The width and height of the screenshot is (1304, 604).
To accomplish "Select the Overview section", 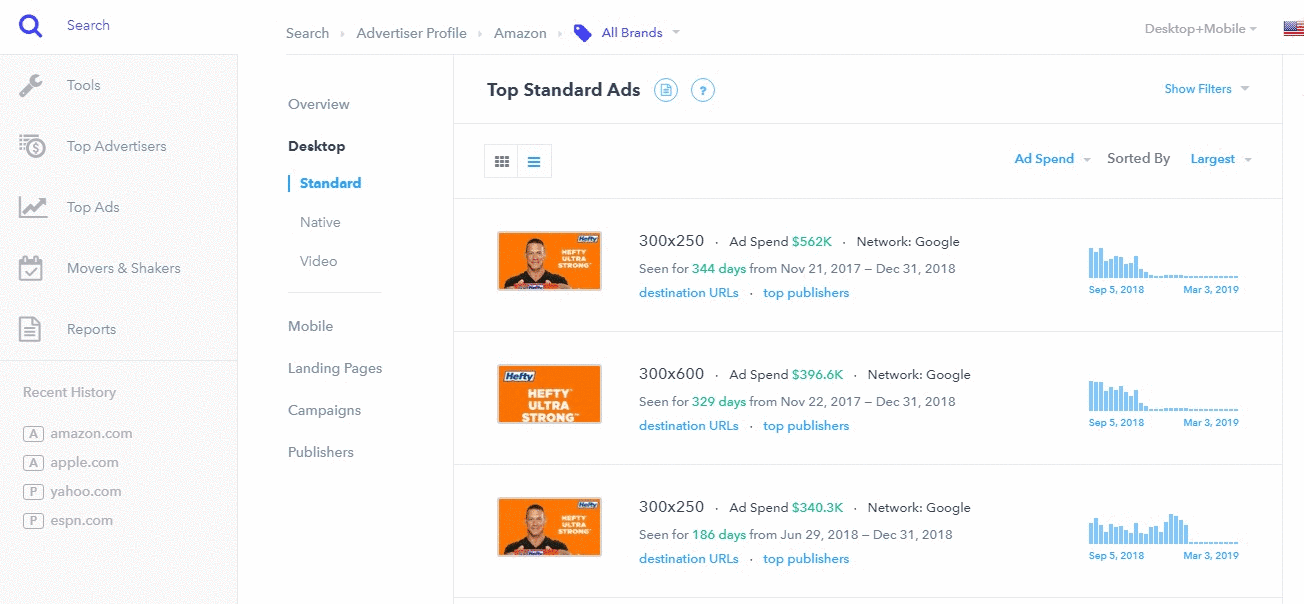I will coord(319,104).
